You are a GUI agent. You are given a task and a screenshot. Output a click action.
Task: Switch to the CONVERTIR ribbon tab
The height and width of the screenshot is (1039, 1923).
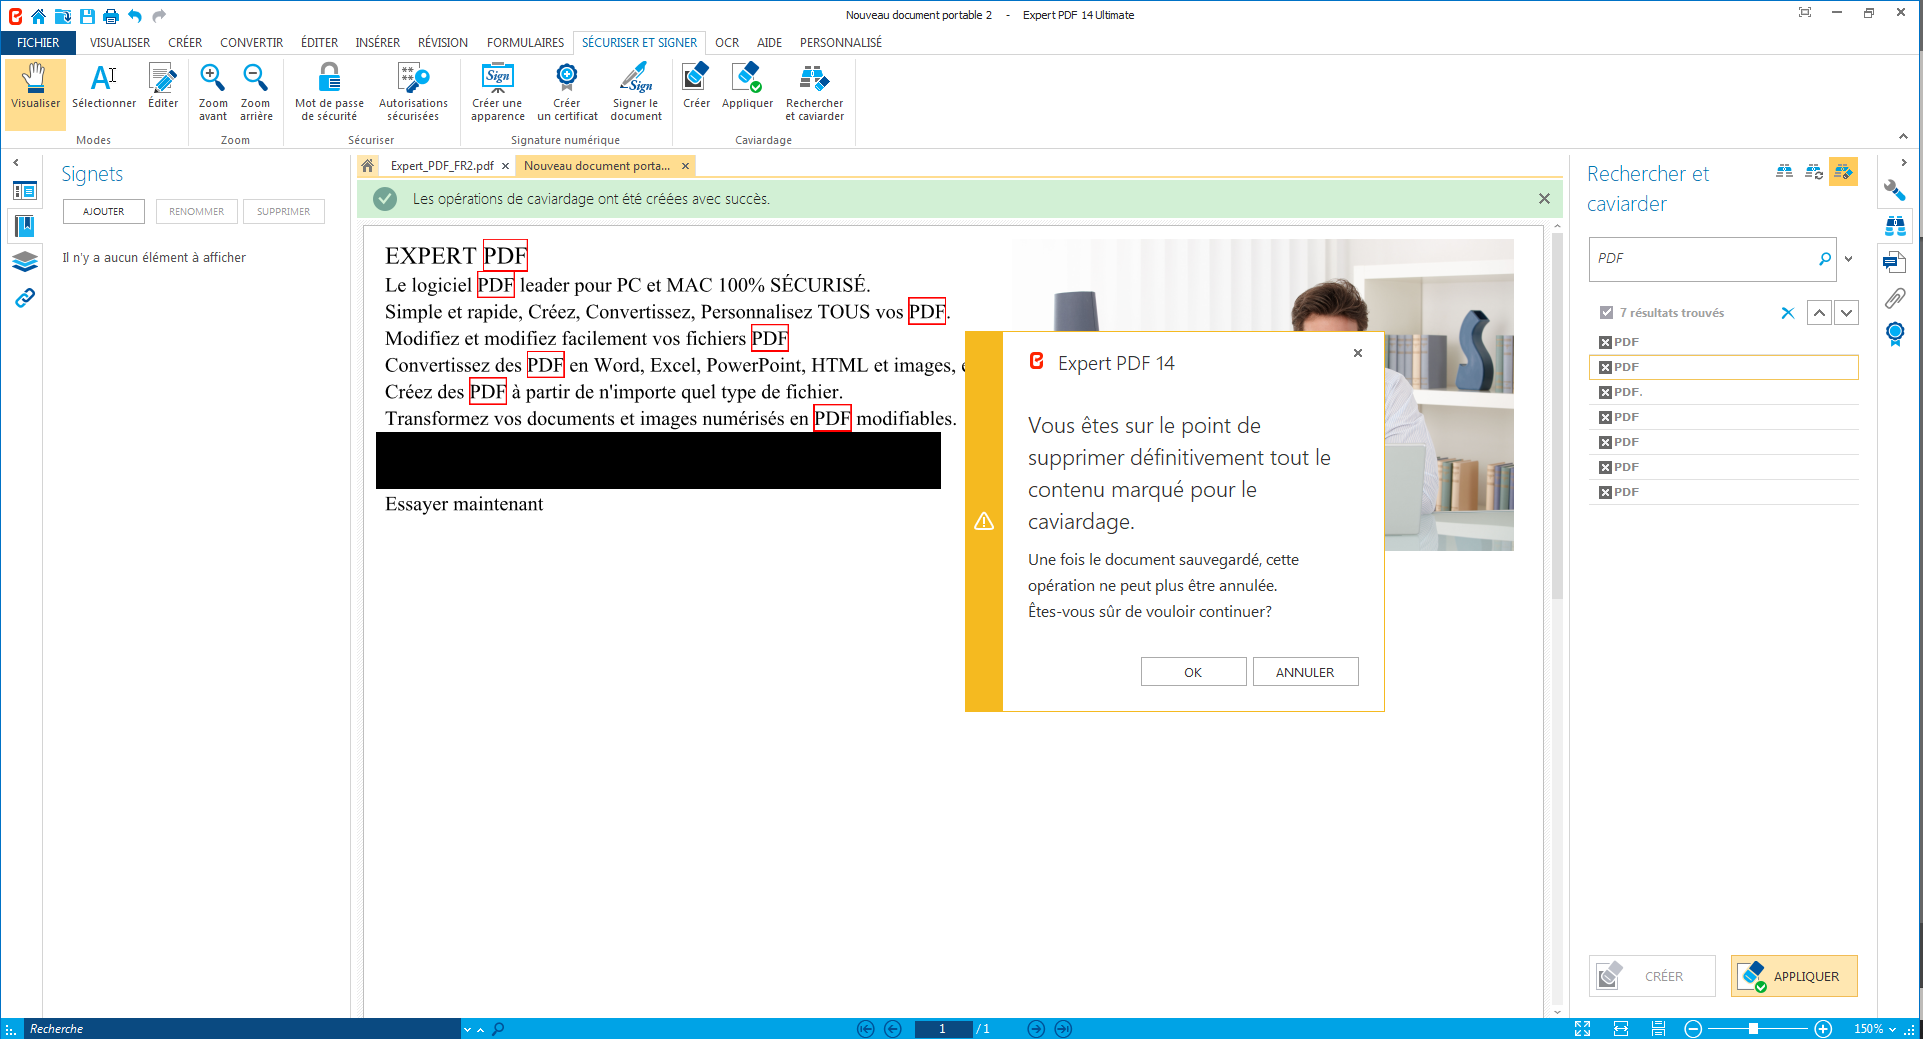(251, 43)
